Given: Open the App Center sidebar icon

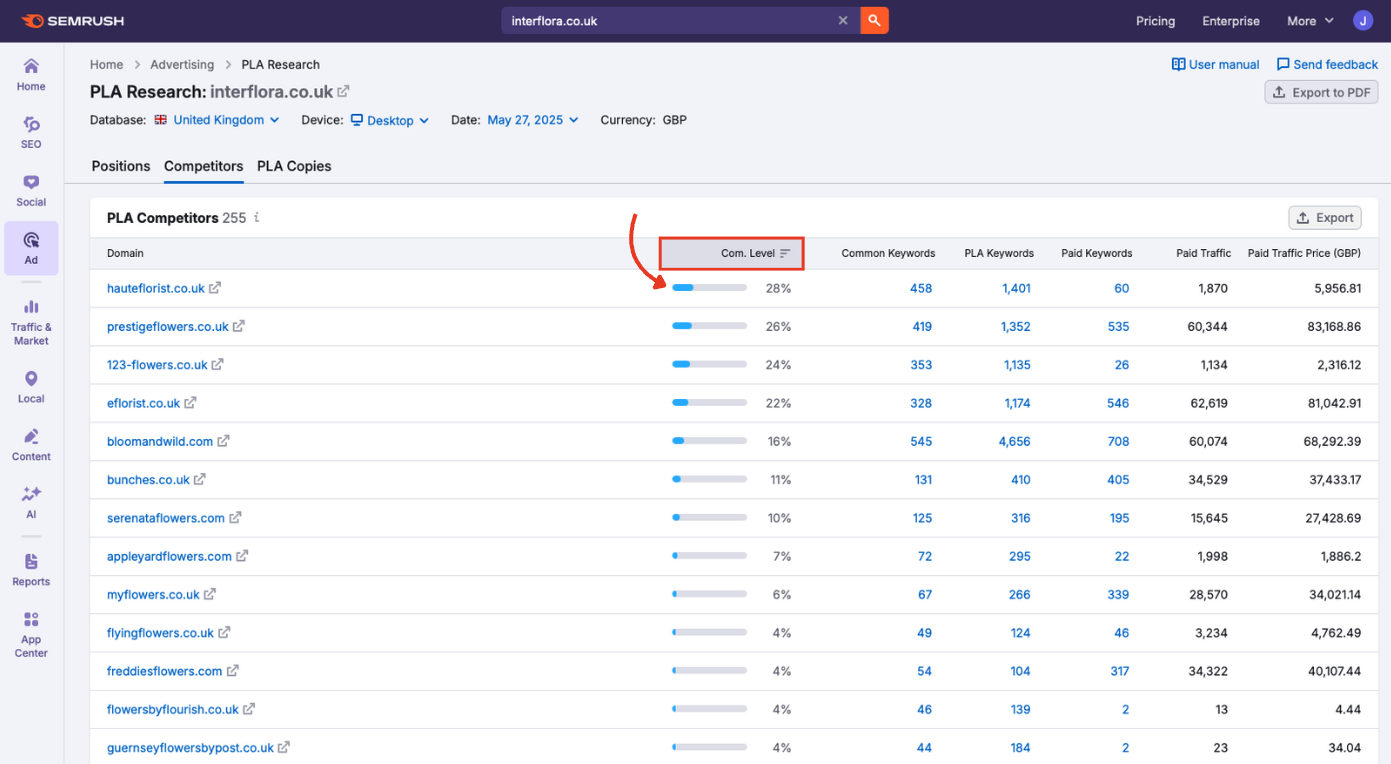Looking at the screenshot, I should point(31,634).
